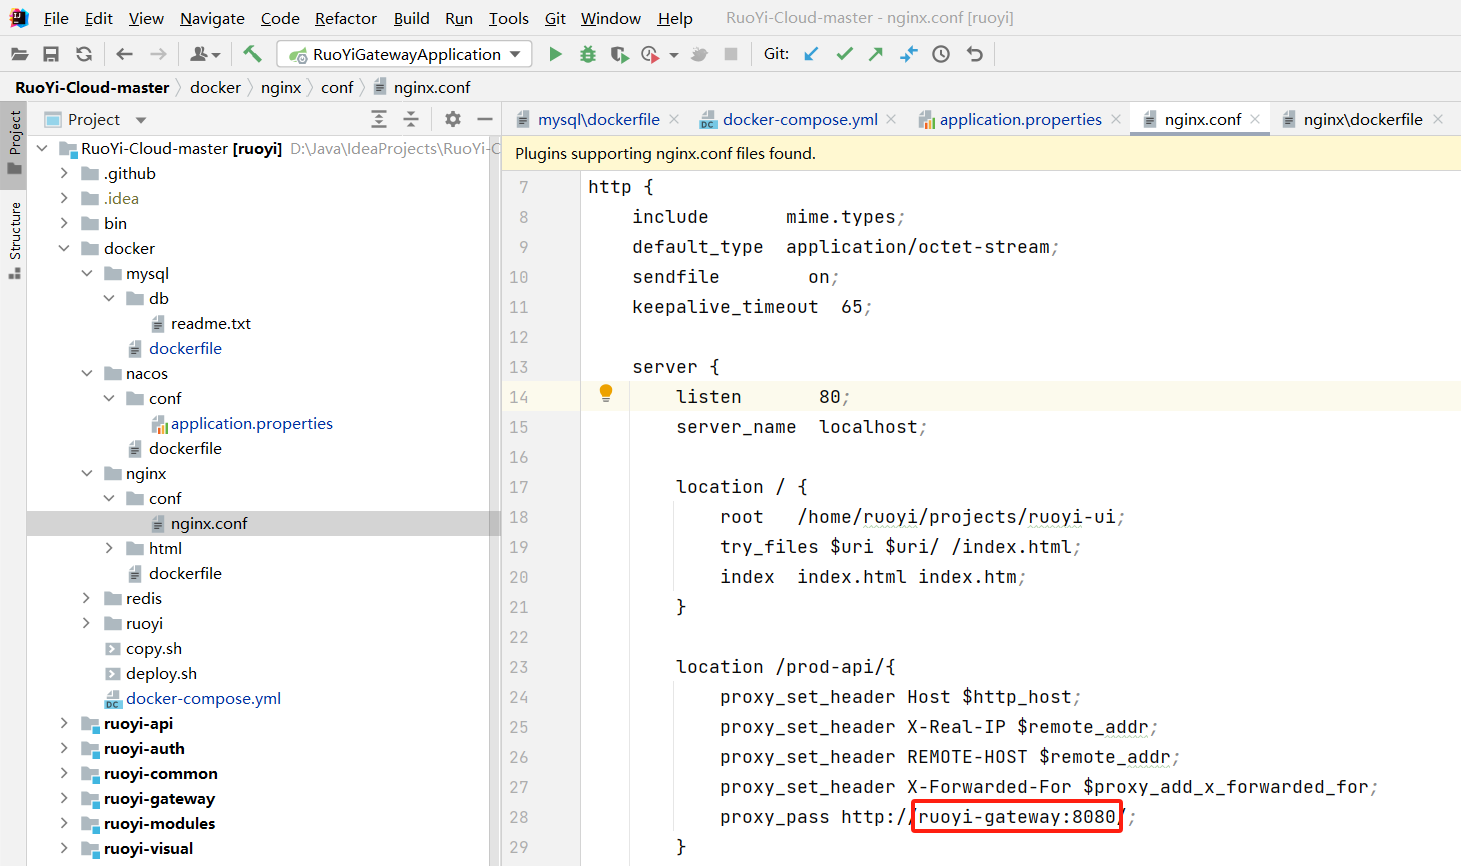This screenshot has height=866, width=1461.
Task: Open the user/code-with-me dropdown icon
Action: pos(205,54)
